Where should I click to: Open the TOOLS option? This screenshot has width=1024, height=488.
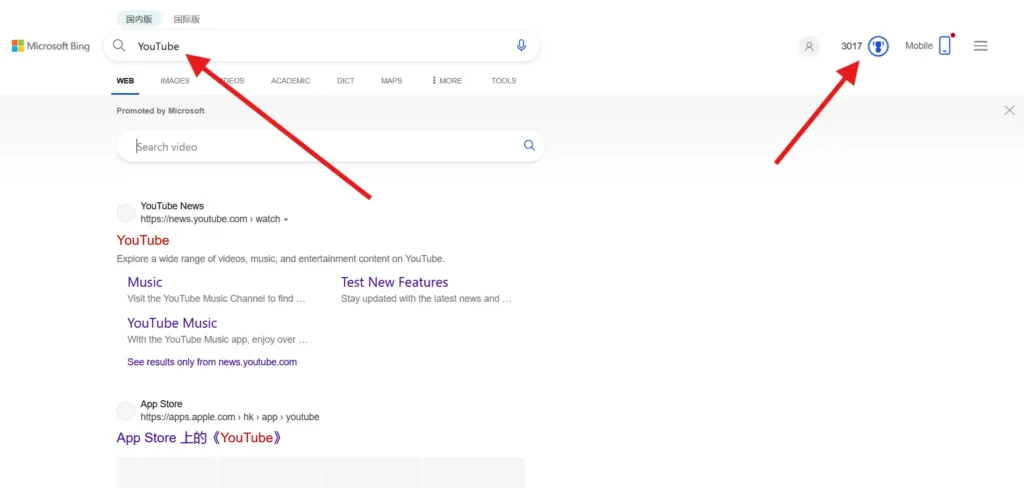pos(504,80)
